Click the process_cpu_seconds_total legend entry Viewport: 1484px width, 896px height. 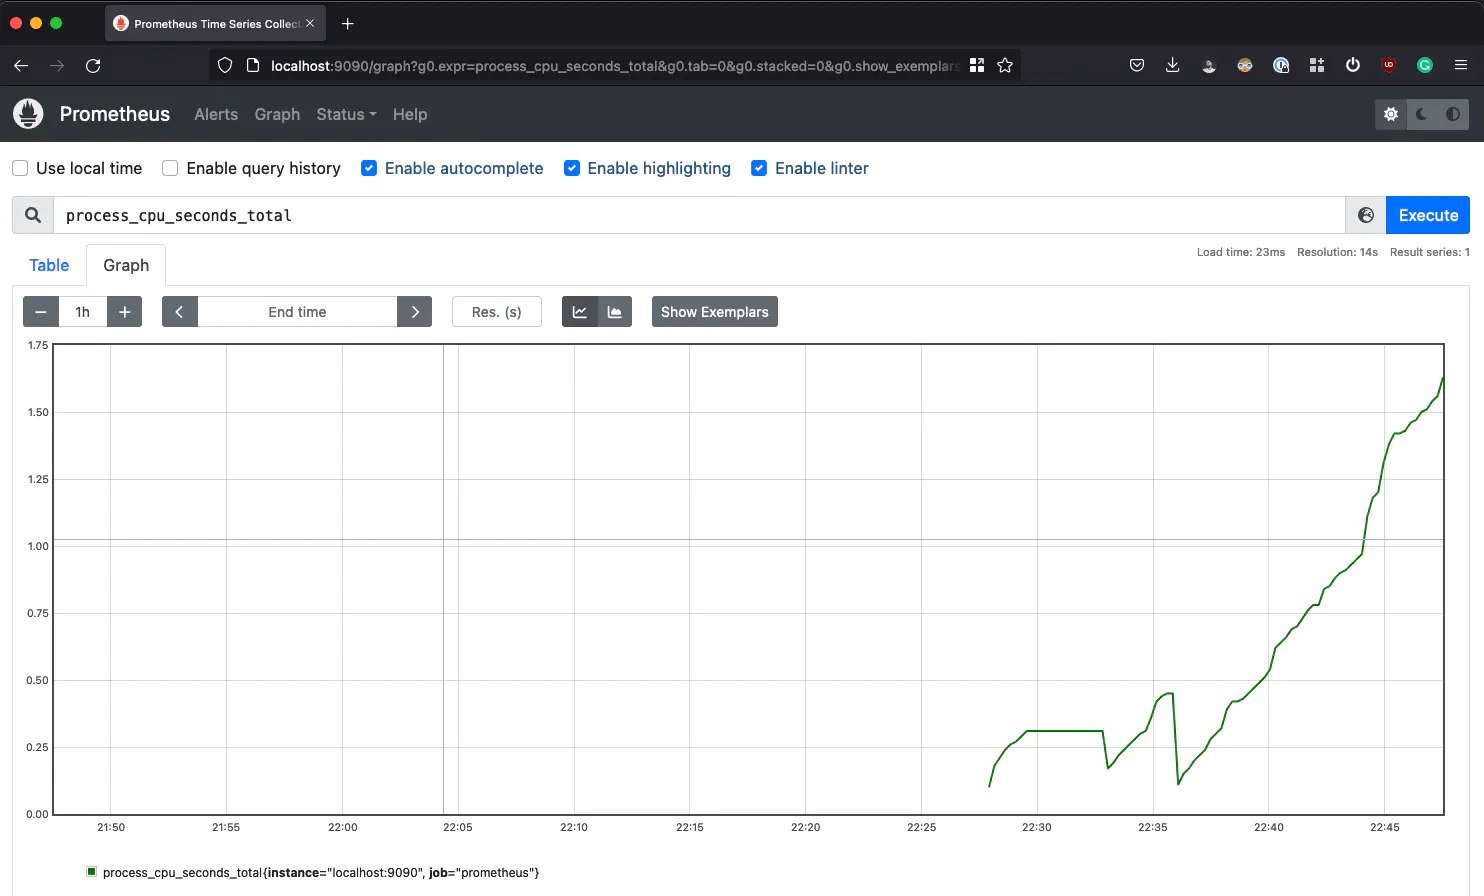coord(320,873)
